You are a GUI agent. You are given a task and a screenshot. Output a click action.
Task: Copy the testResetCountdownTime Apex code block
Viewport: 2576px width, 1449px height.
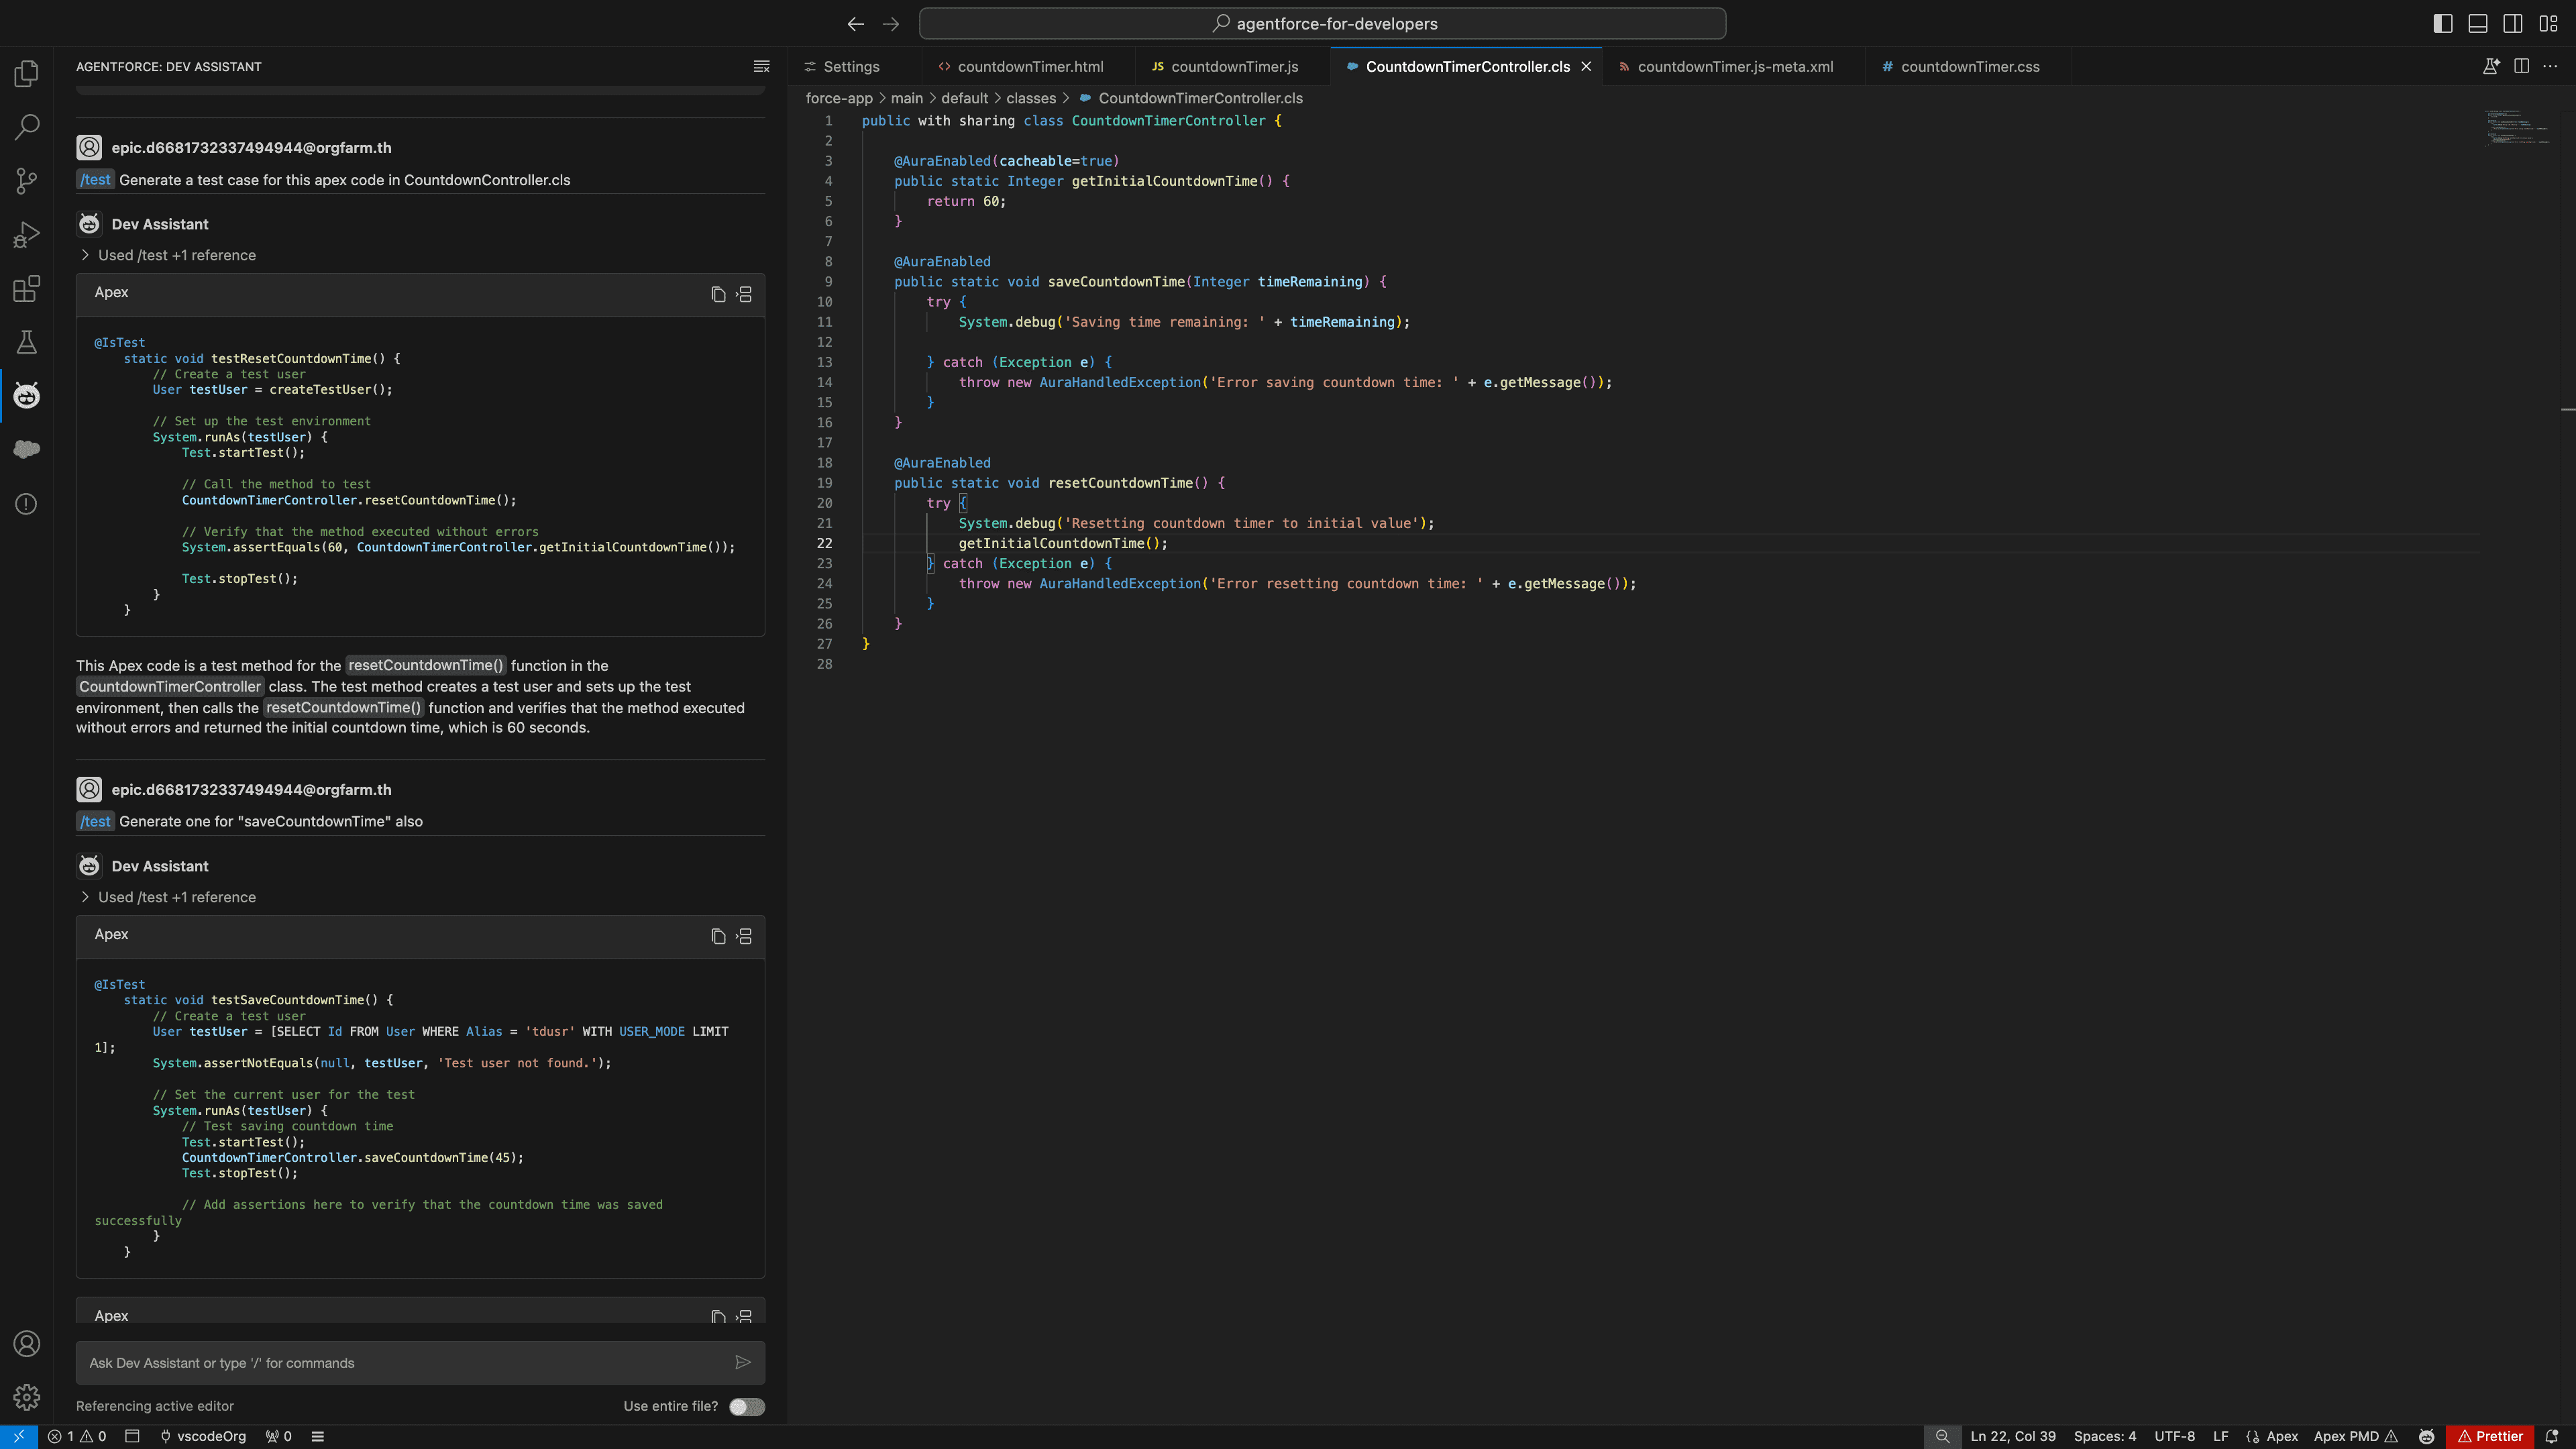pos(718,294)
